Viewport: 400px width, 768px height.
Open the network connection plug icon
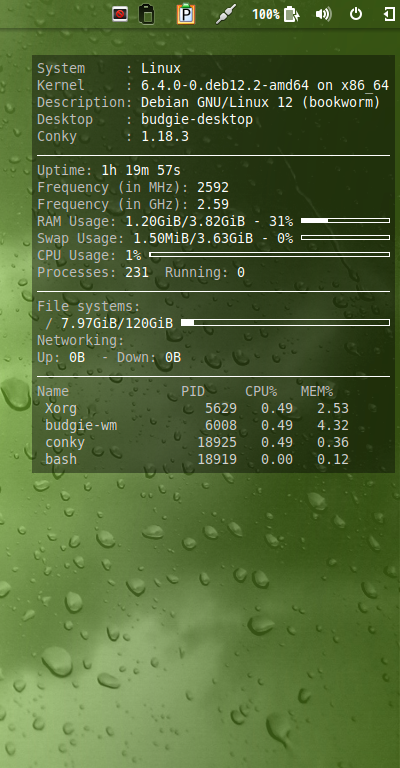[226, 14]
